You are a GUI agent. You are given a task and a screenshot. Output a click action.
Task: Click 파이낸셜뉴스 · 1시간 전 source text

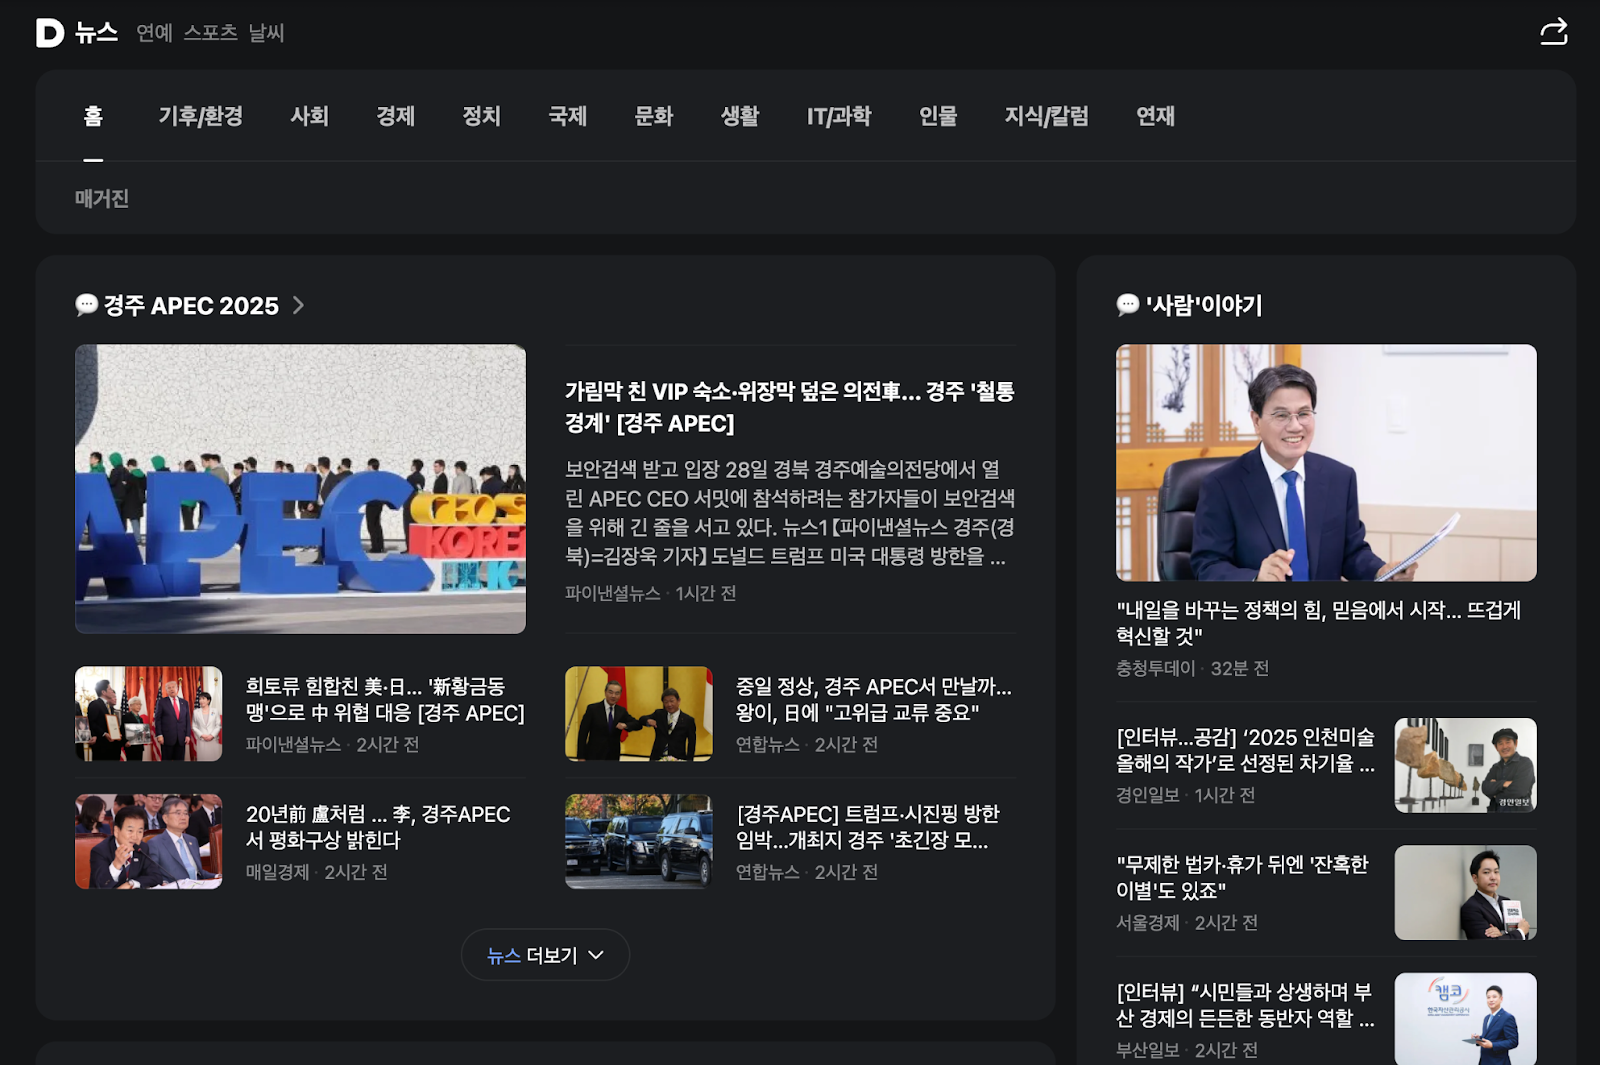tap(651, 593)
